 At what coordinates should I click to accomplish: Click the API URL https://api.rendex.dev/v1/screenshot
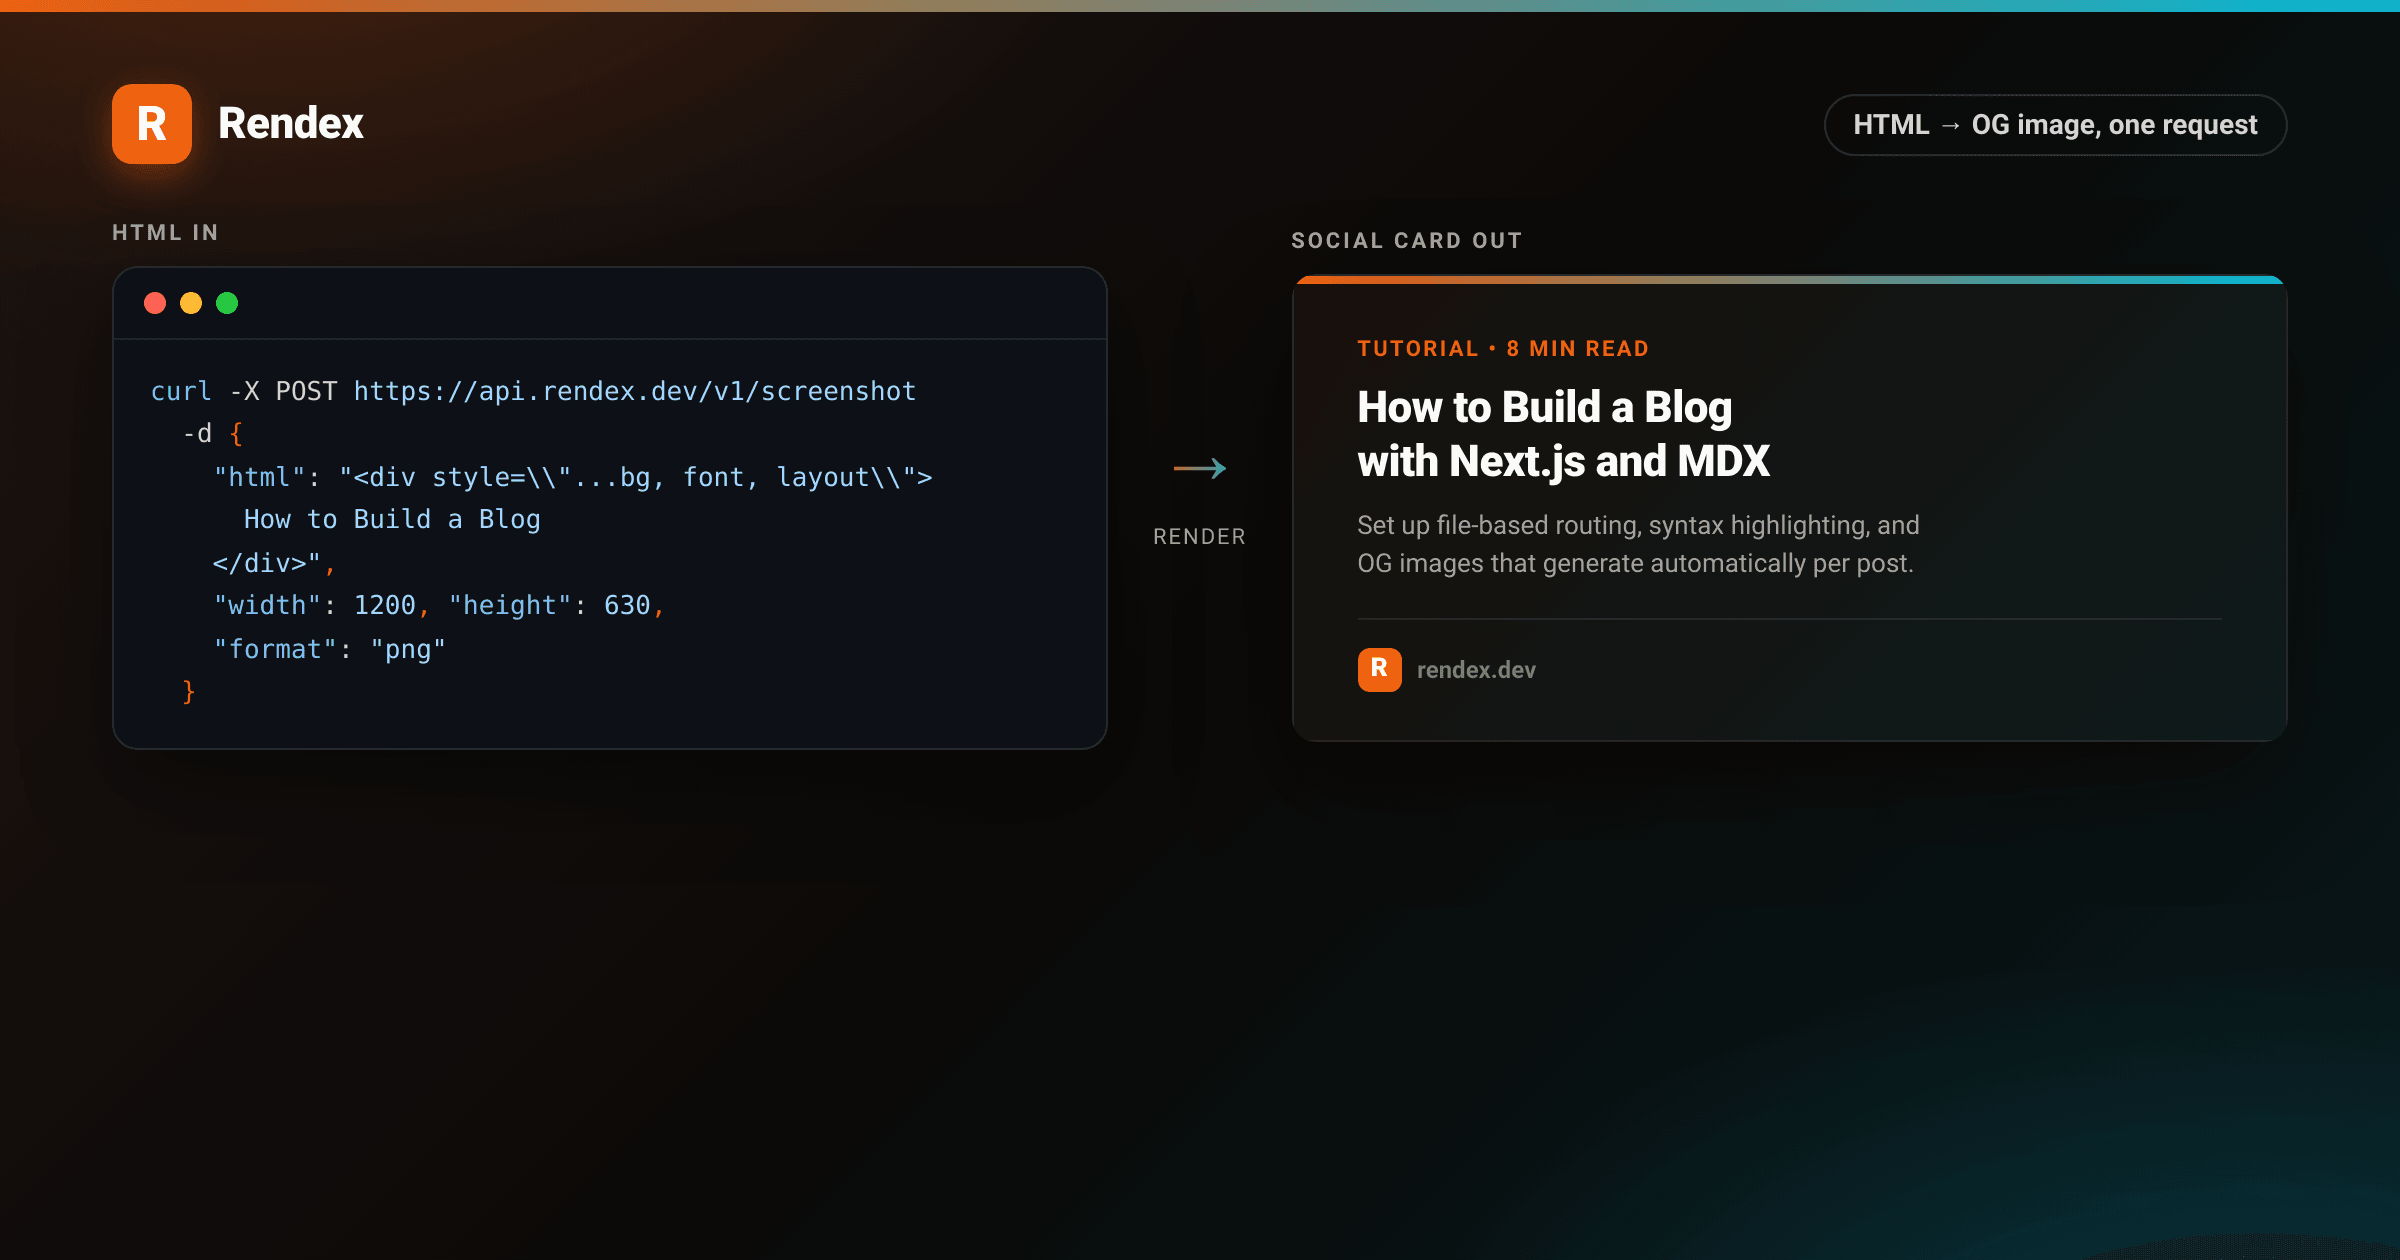tap(635, 391)
